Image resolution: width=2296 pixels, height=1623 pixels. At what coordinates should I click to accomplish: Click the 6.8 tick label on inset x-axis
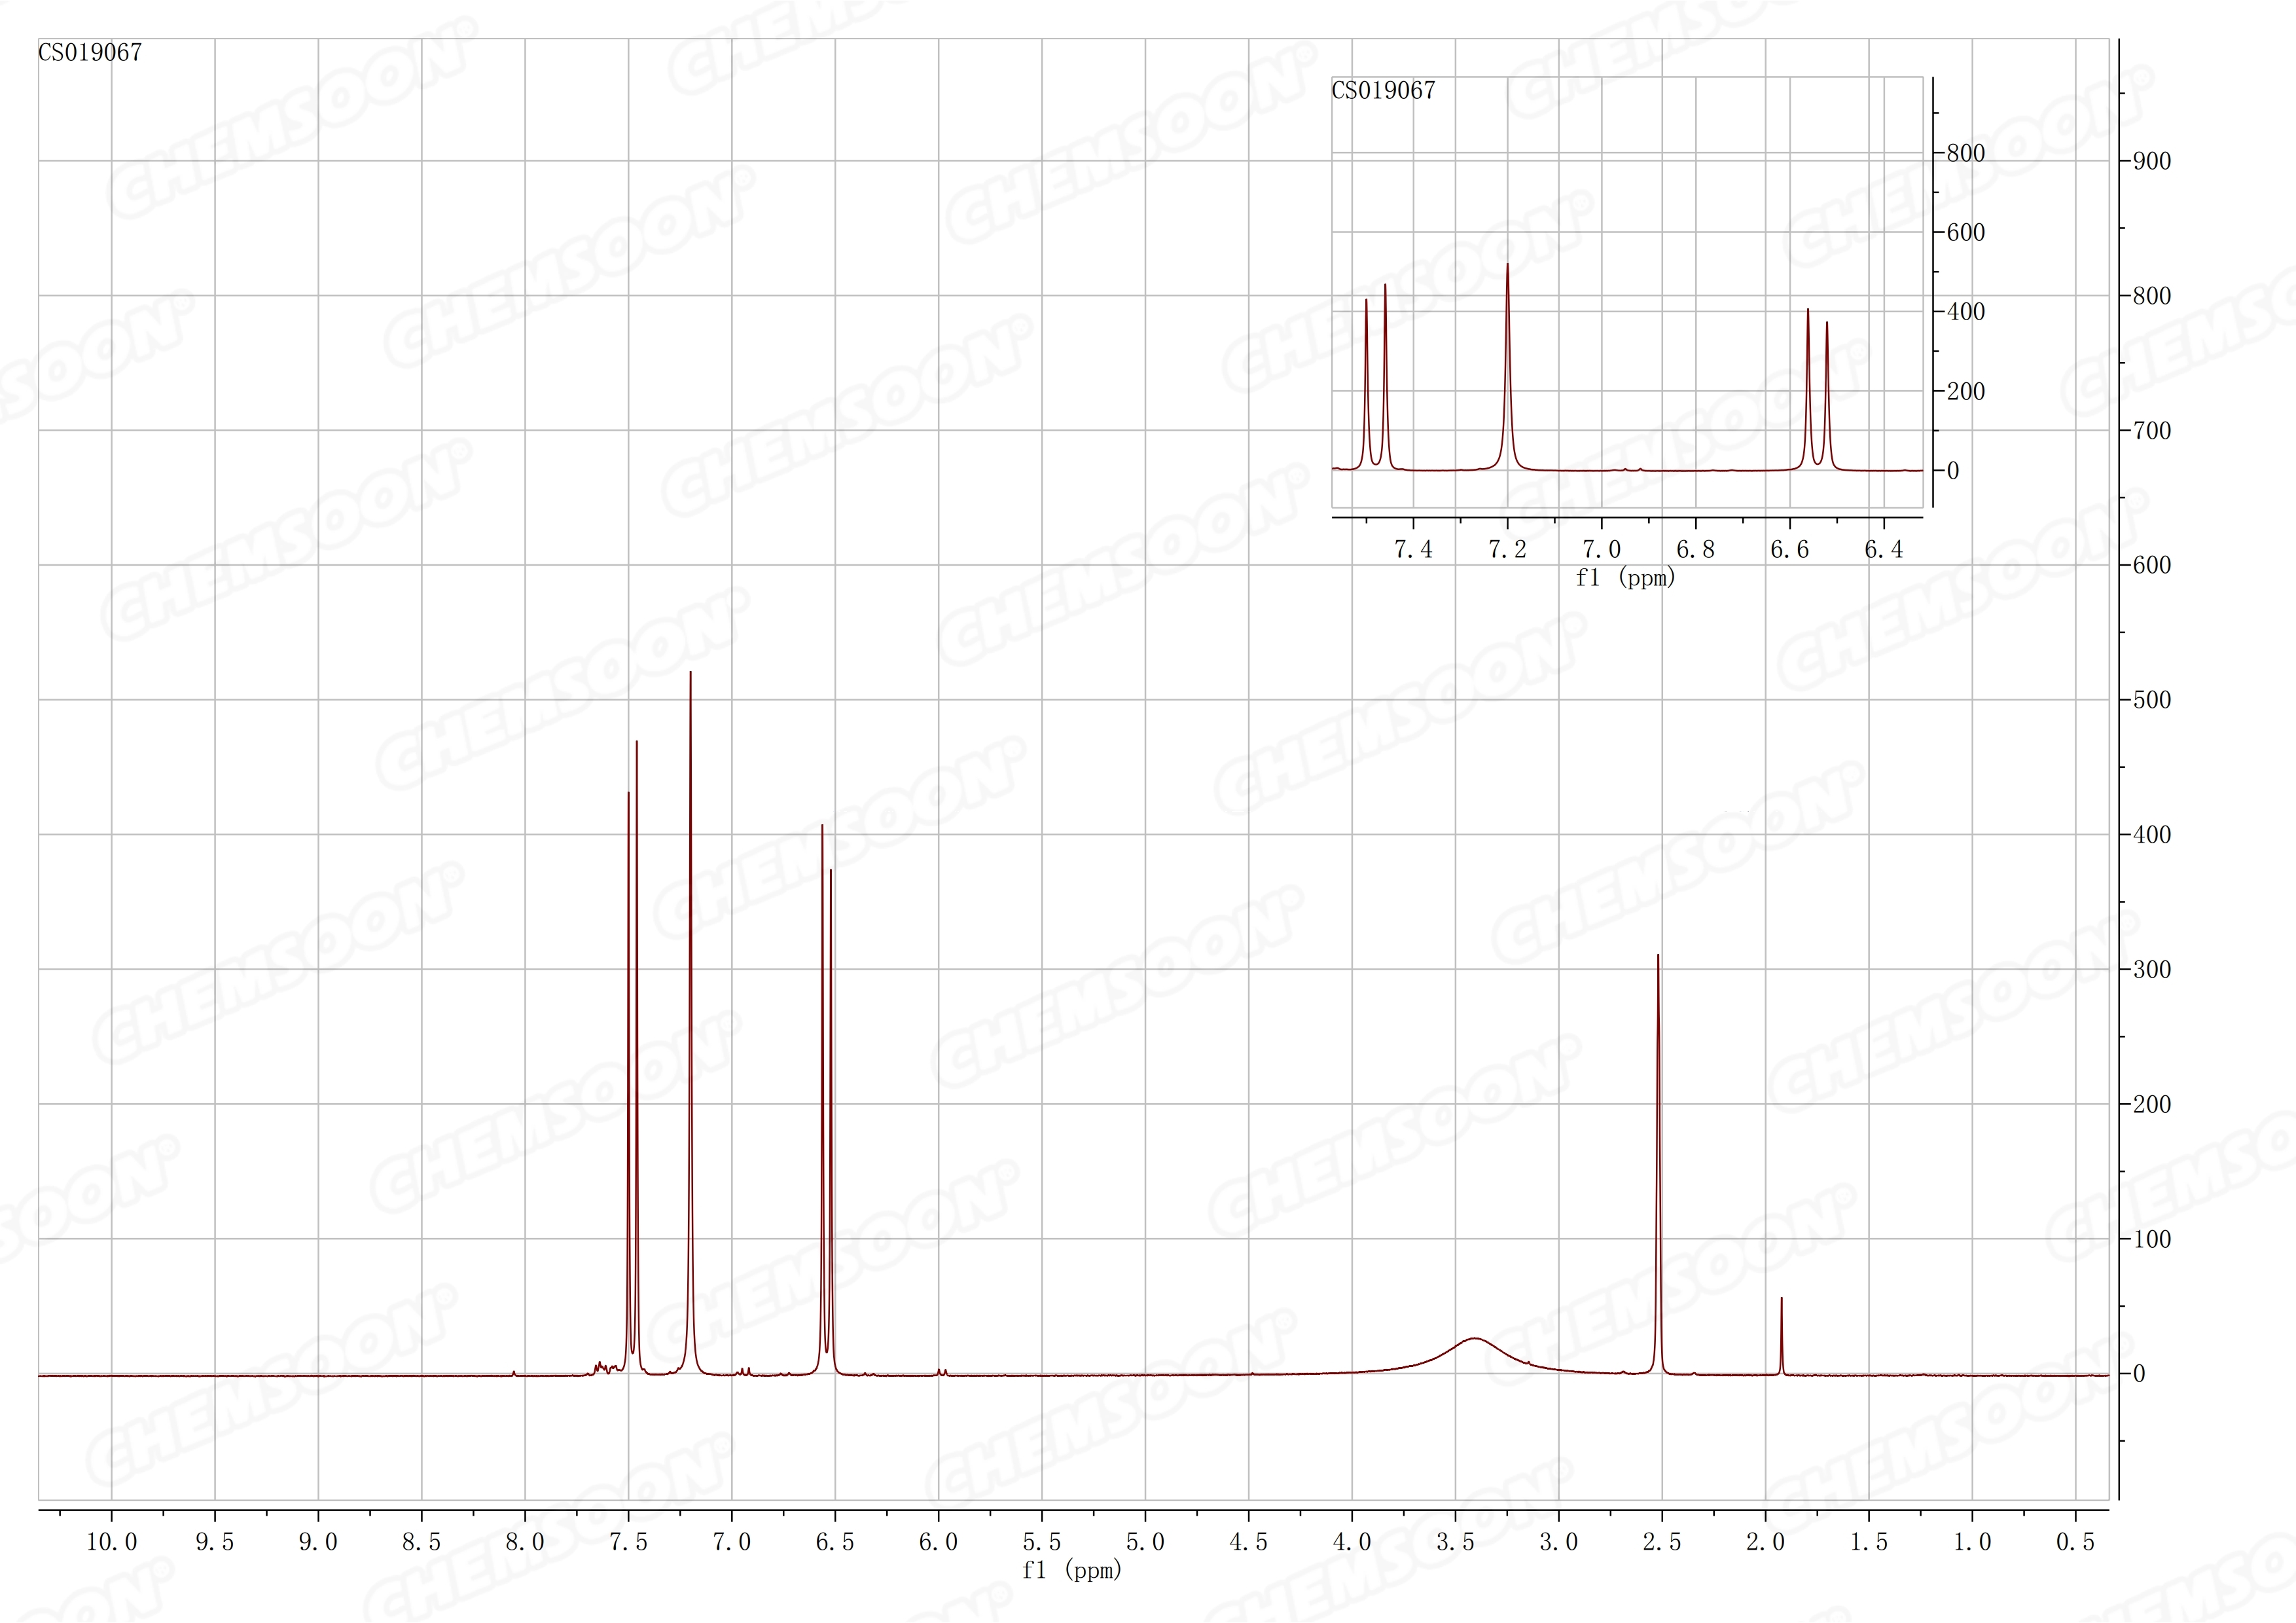(1695, 549)
